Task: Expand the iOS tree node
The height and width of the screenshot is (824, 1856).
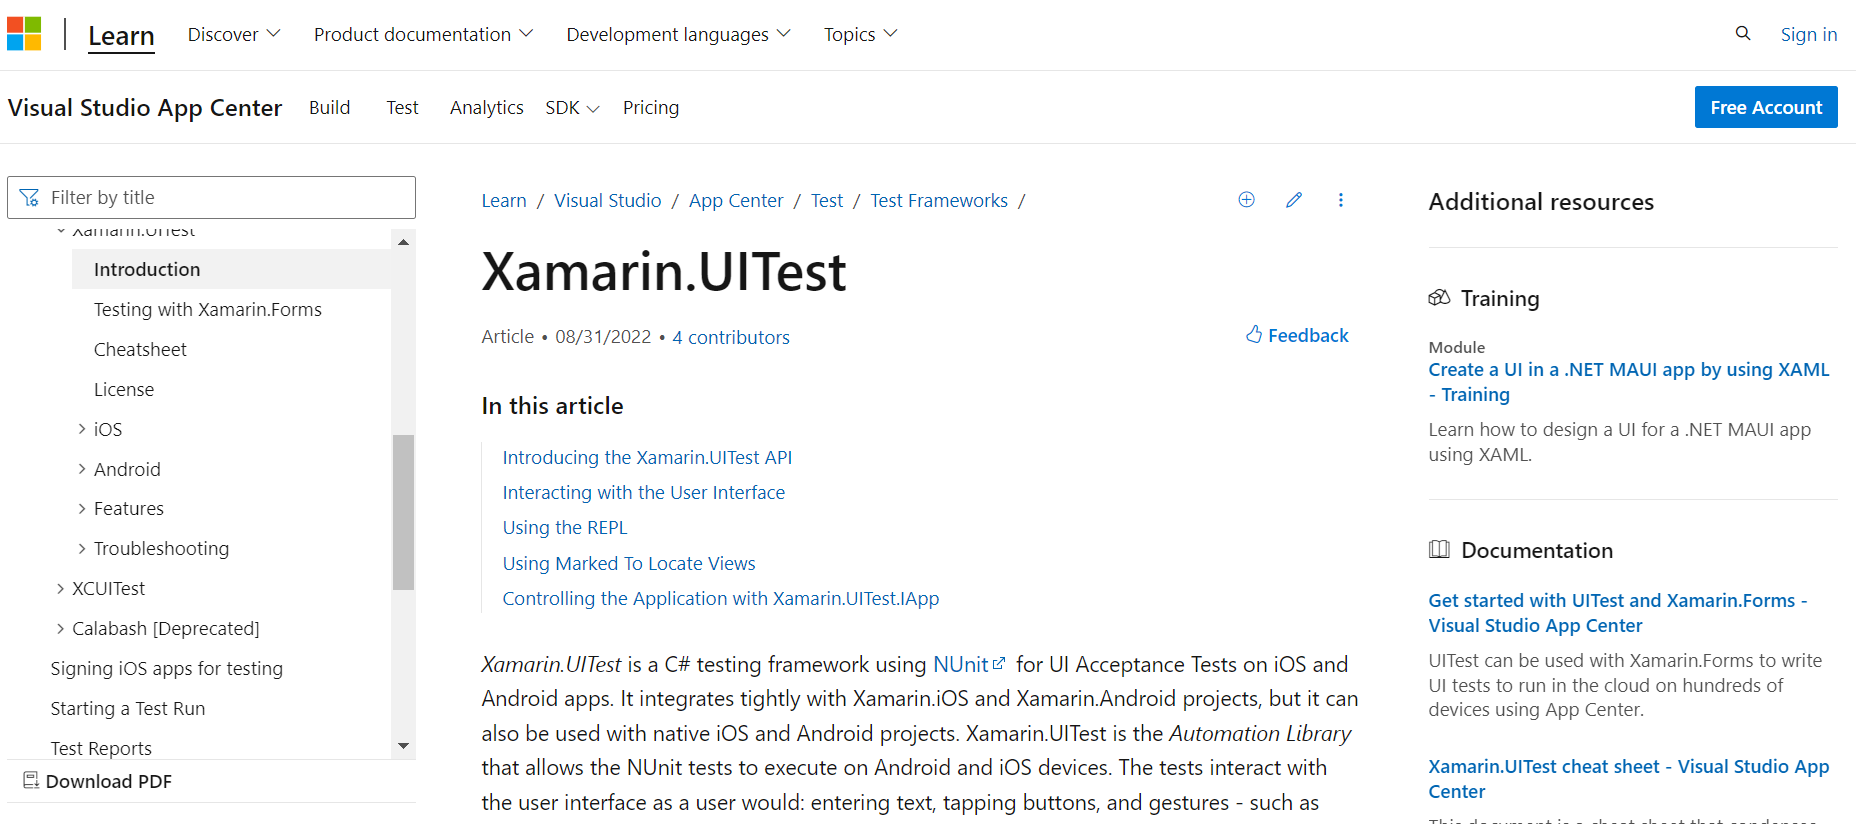Action: coord(82,429)
